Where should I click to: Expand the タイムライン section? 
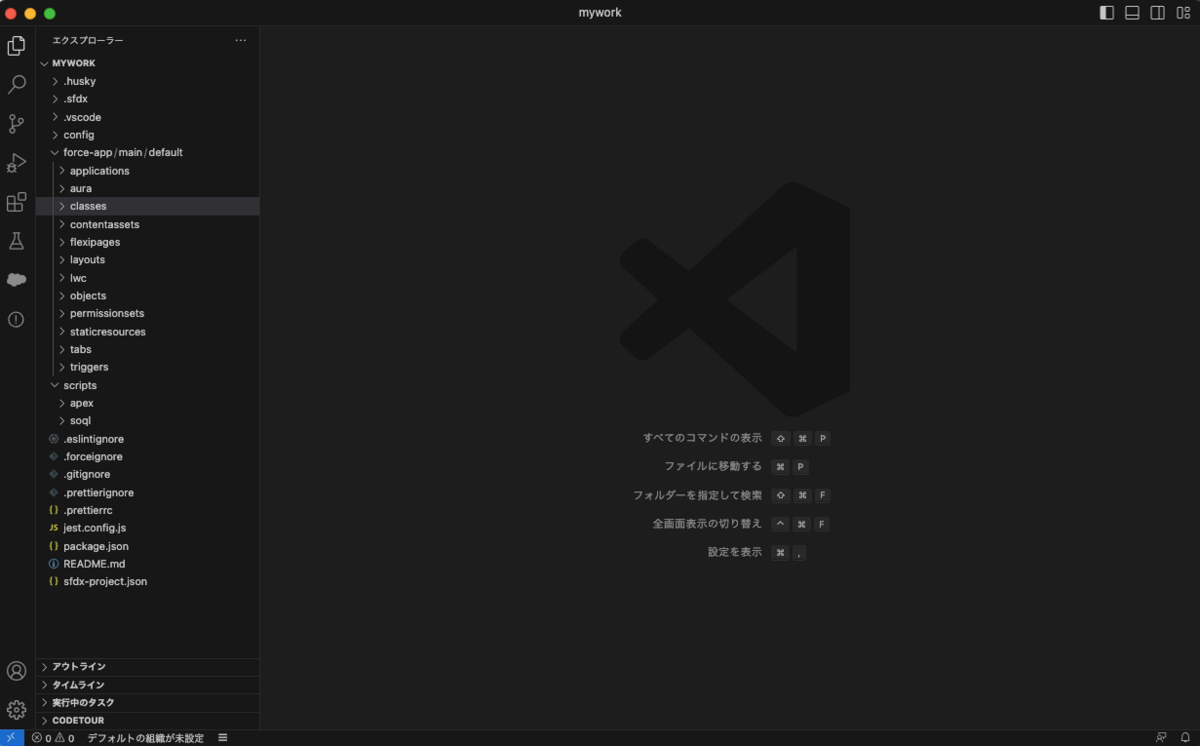[x=148, y=685]
